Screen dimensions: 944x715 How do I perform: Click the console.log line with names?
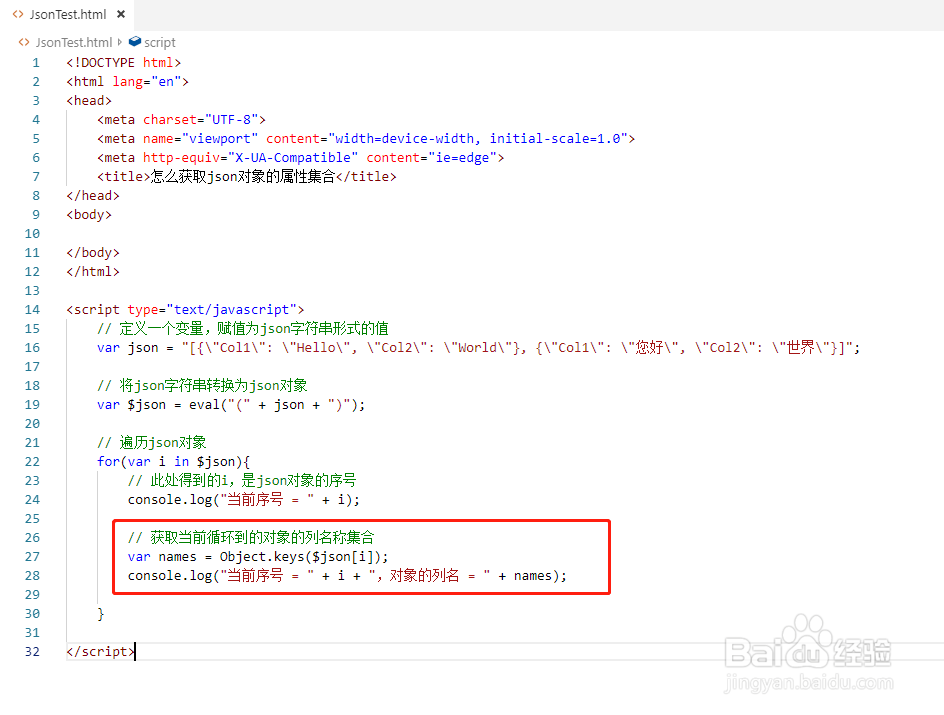347,576
